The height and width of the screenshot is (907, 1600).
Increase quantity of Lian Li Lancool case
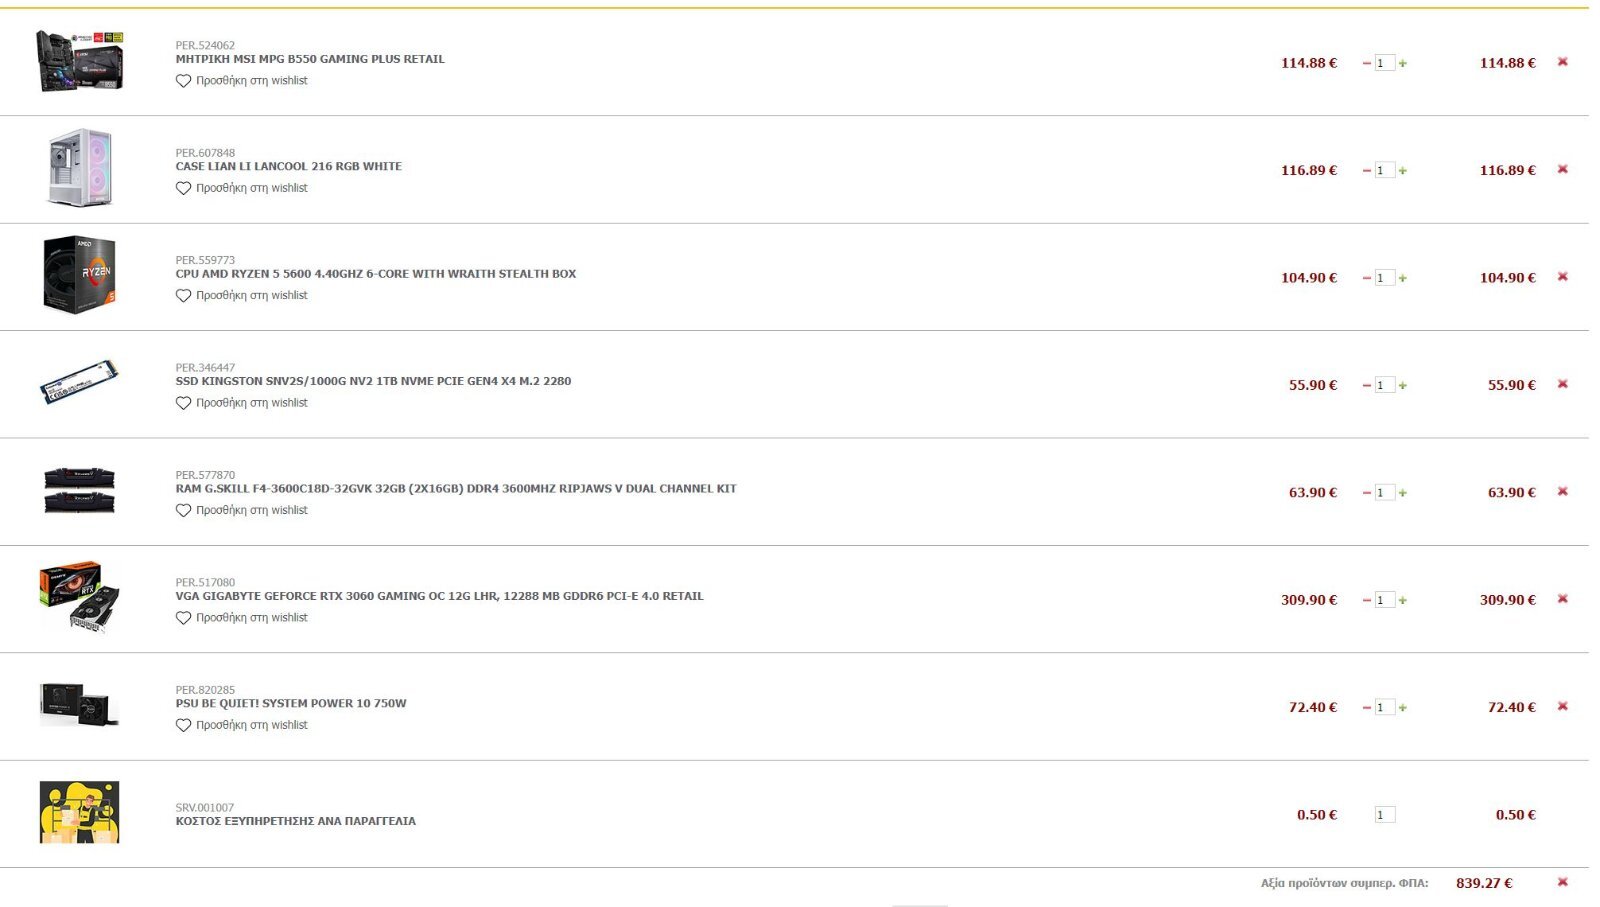tap(1403, 171)
